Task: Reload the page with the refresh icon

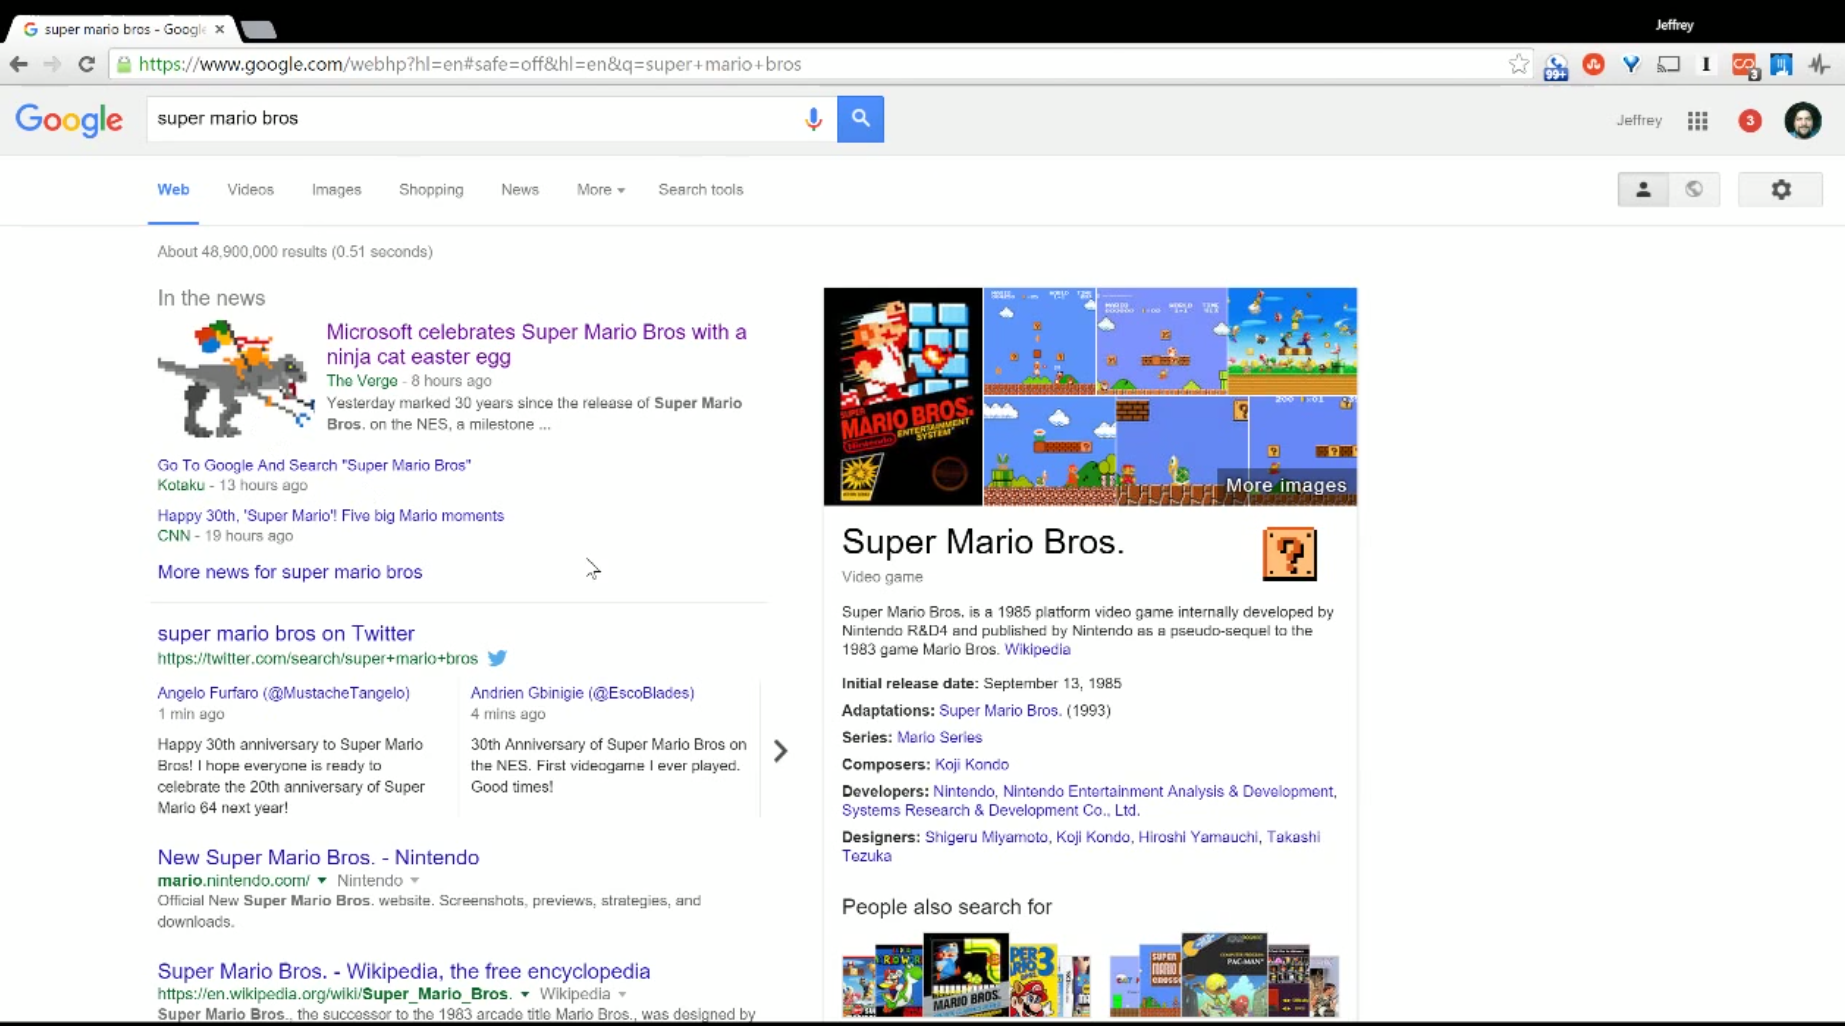Action: (87, 64)
